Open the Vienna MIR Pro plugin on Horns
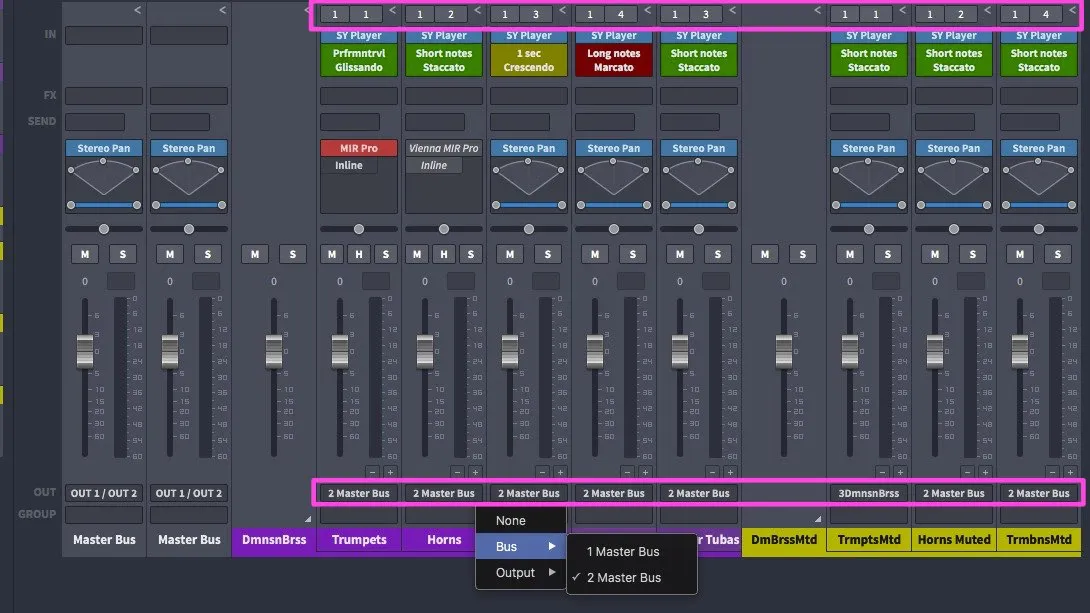This screenshot has width=1090, height=613. pyautogui.click(x=444, y=148)
